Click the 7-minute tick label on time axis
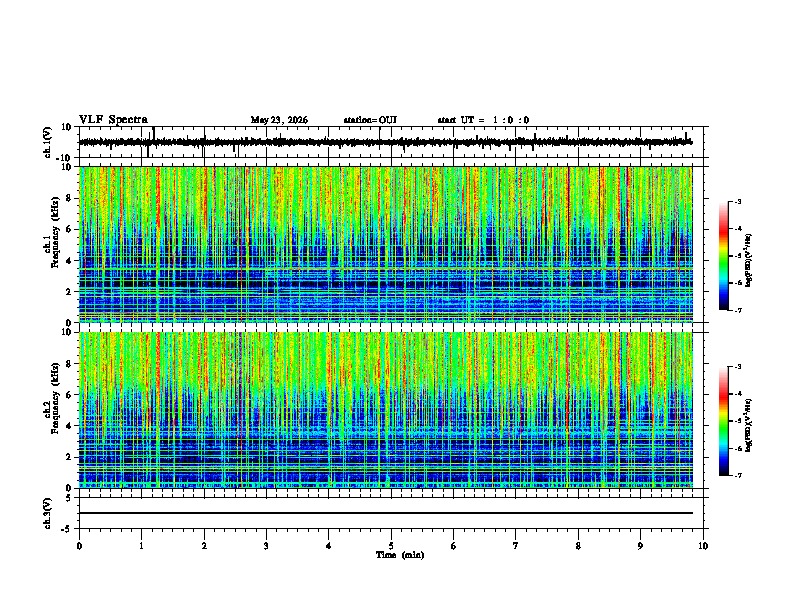The height and width of the screenshot is (612, 792). (516, 546)
